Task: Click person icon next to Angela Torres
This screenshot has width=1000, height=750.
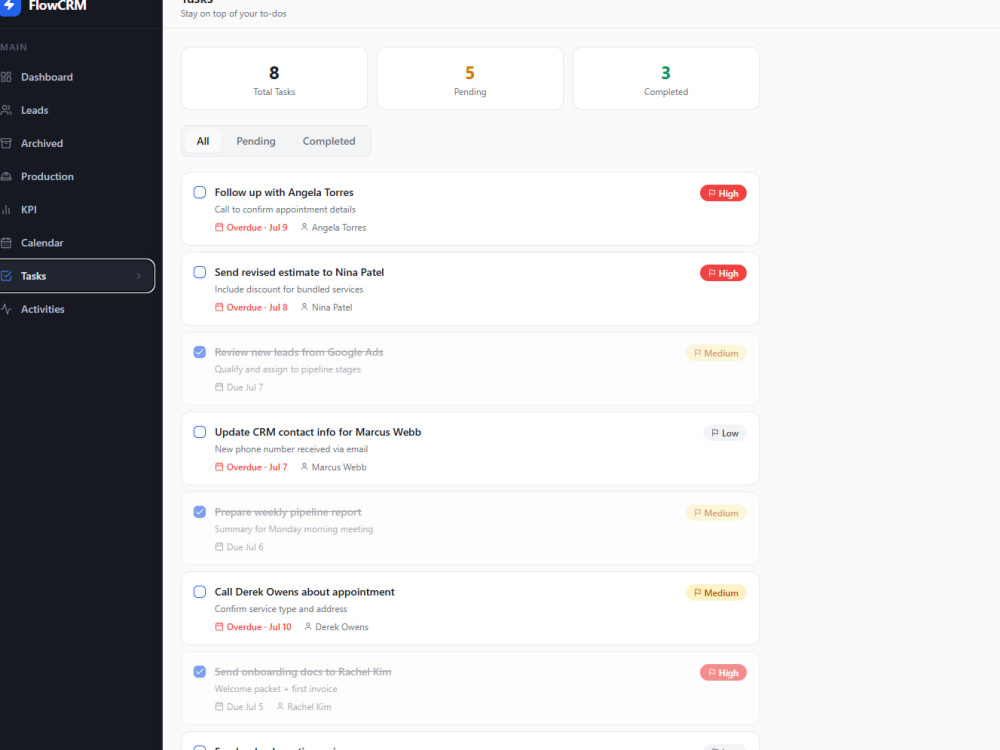Action: pyautogui.click(x=304, y=227)
